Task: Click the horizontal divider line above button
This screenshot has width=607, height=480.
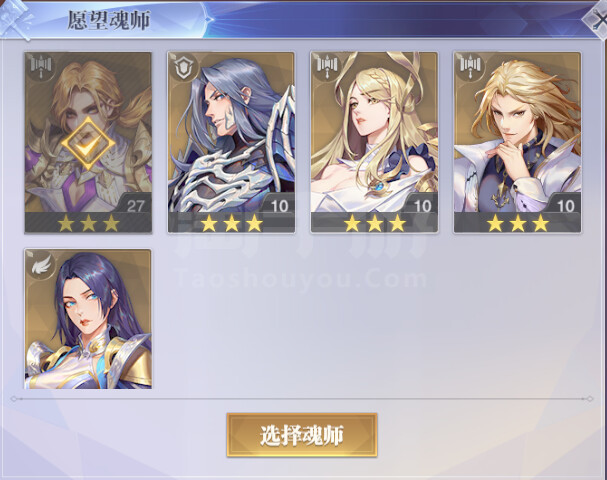Action: [302, 399]
